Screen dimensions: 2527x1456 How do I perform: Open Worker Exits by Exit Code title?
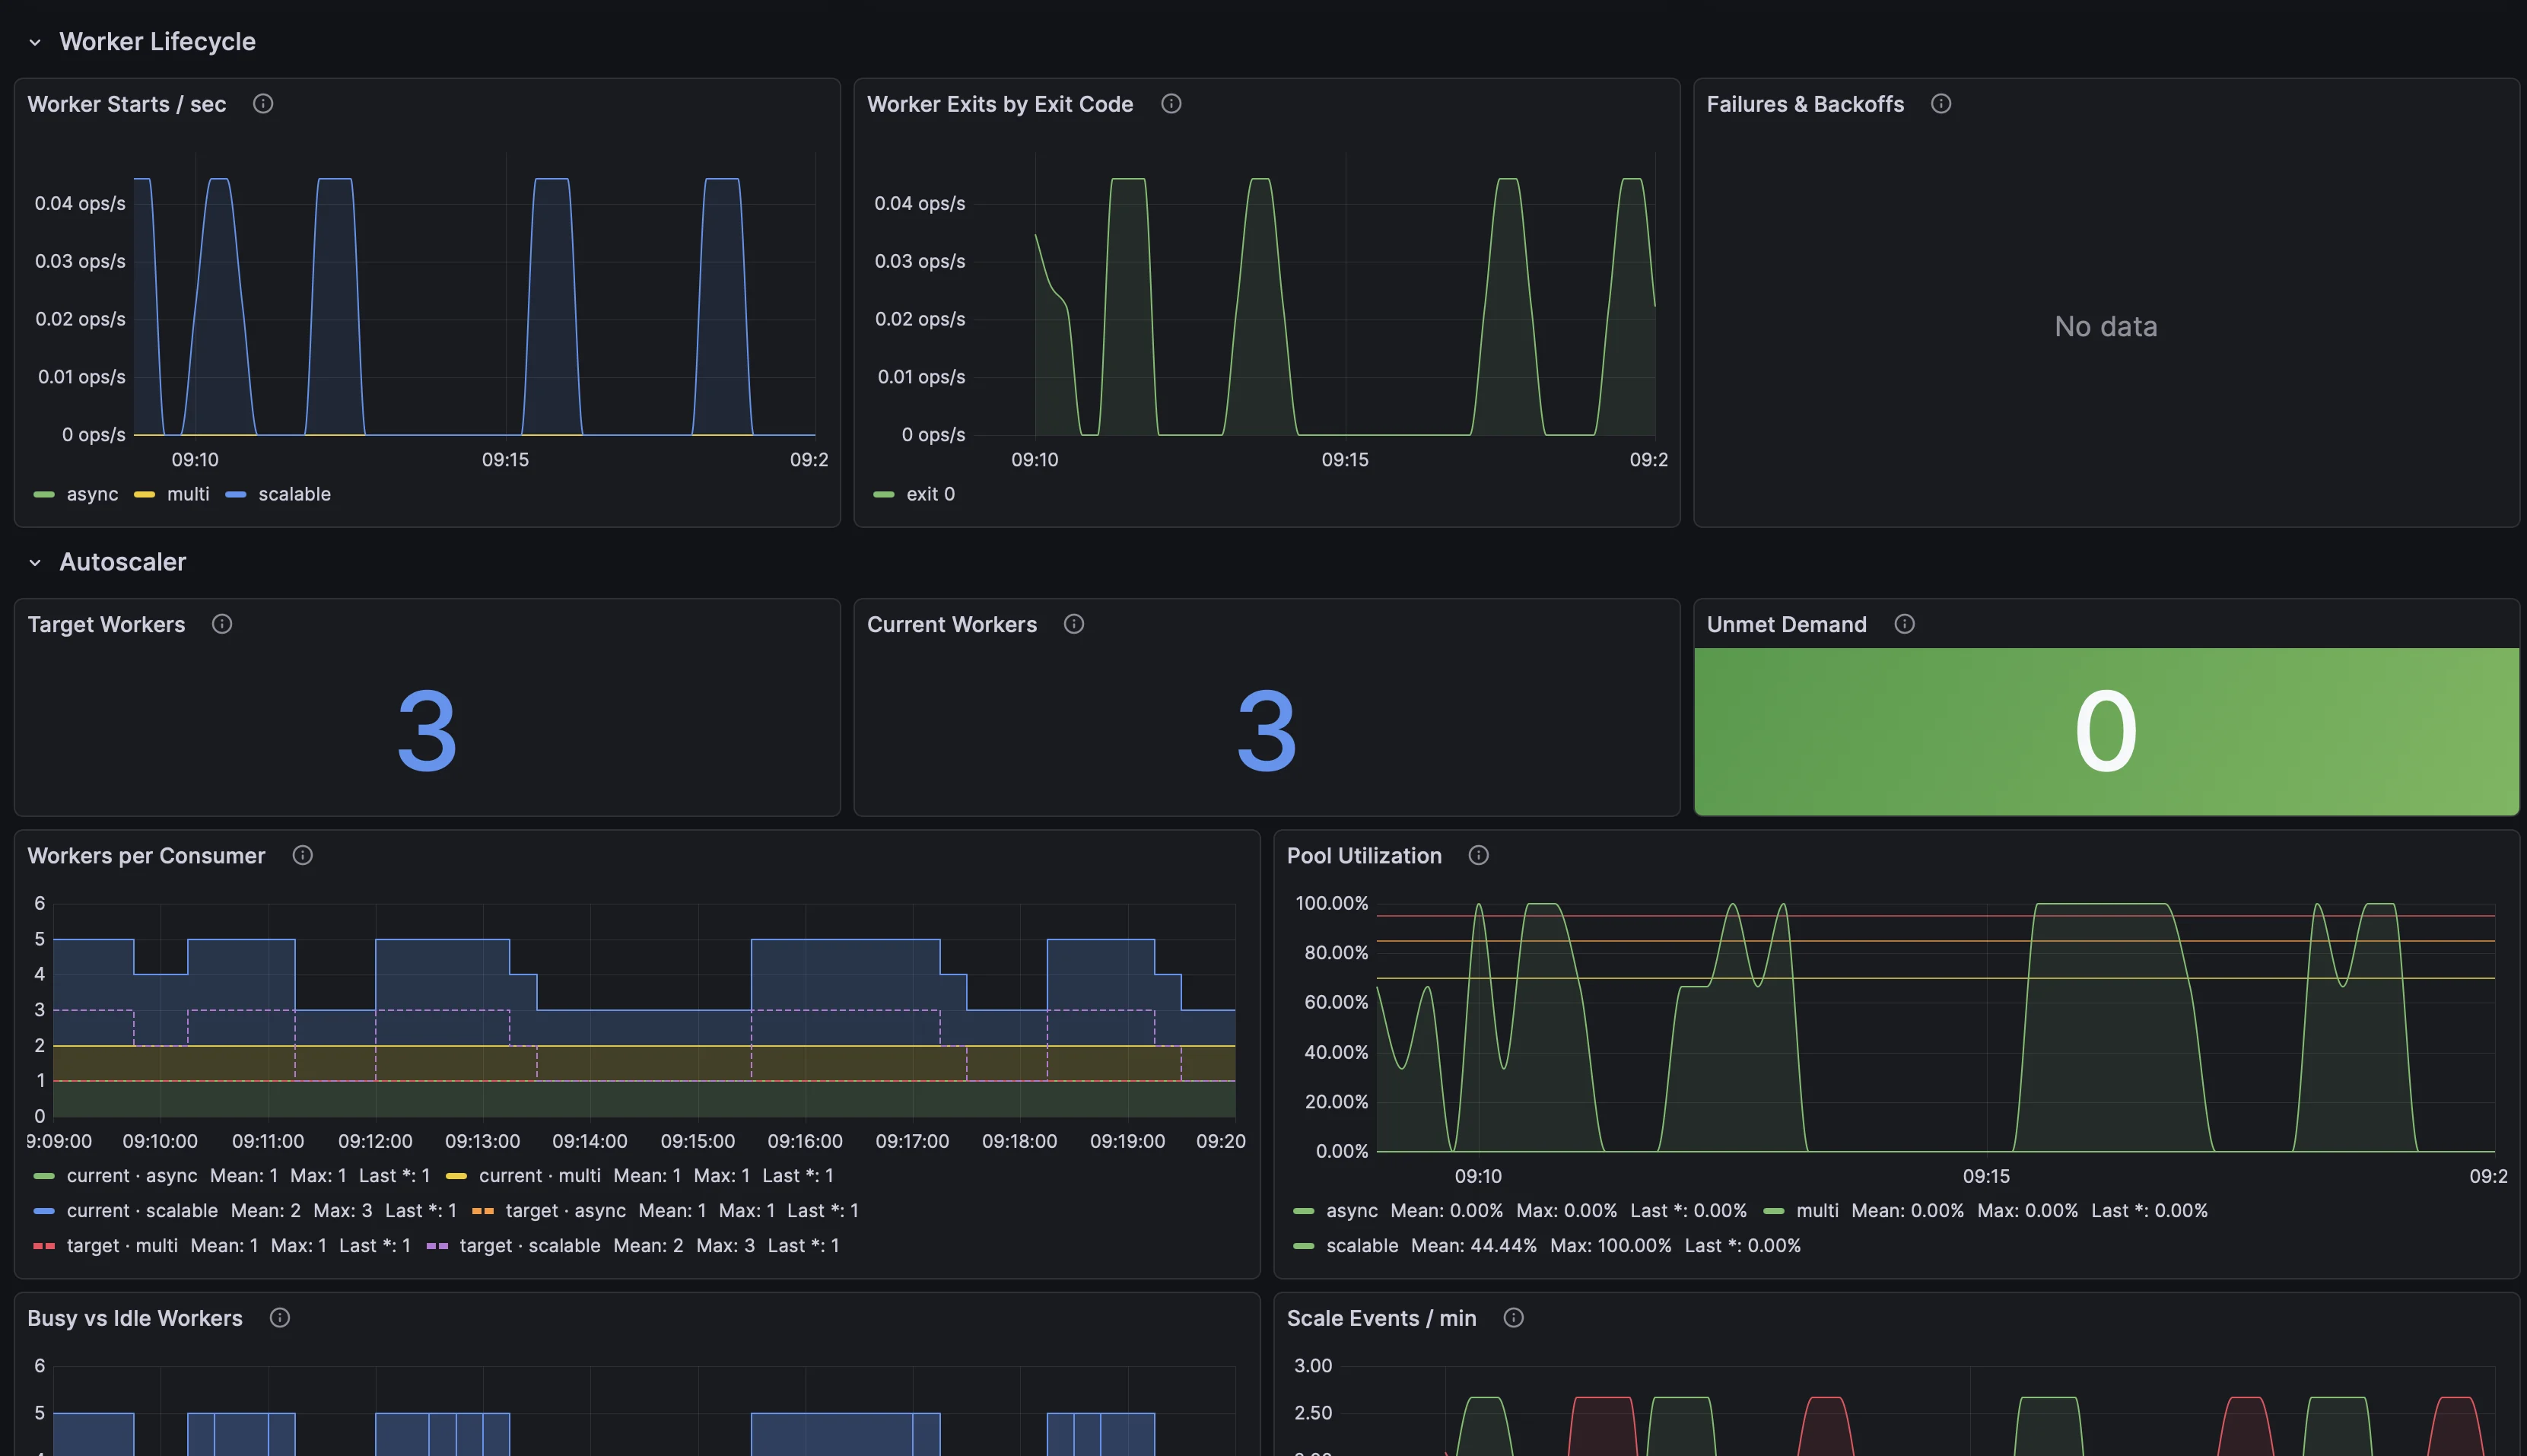click(1000, 104)
